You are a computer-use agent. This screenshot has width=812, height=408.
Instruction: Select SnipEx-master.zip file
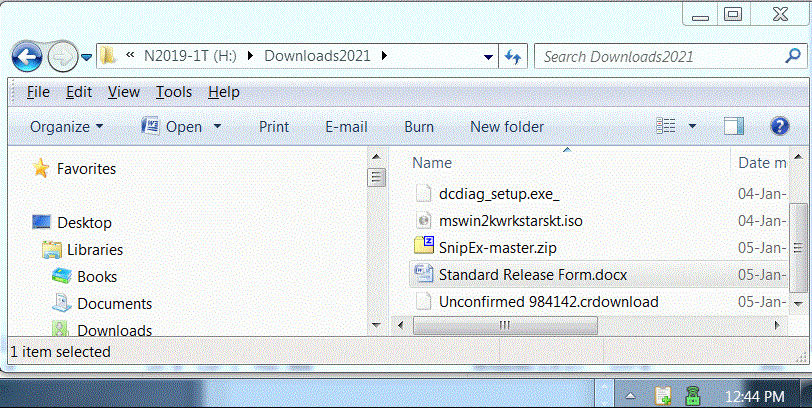point(498,248)
